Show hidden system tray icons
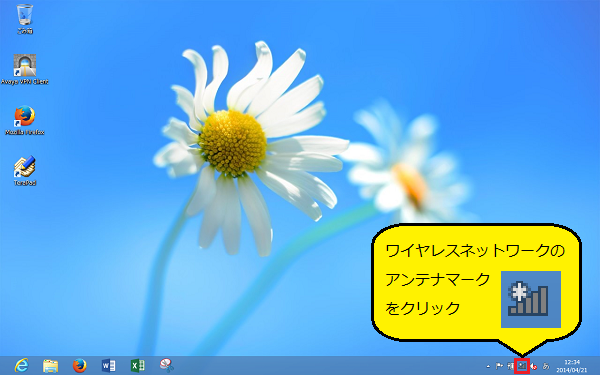This screenshot has width=600, height=375. tap(488, 367)
